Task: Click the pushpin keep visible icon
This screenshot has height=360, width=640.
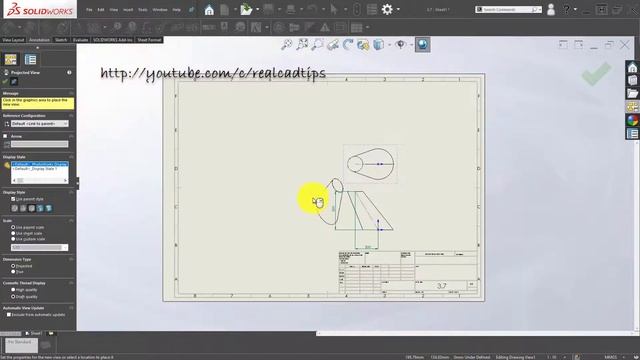Action: tap(14, 82)
